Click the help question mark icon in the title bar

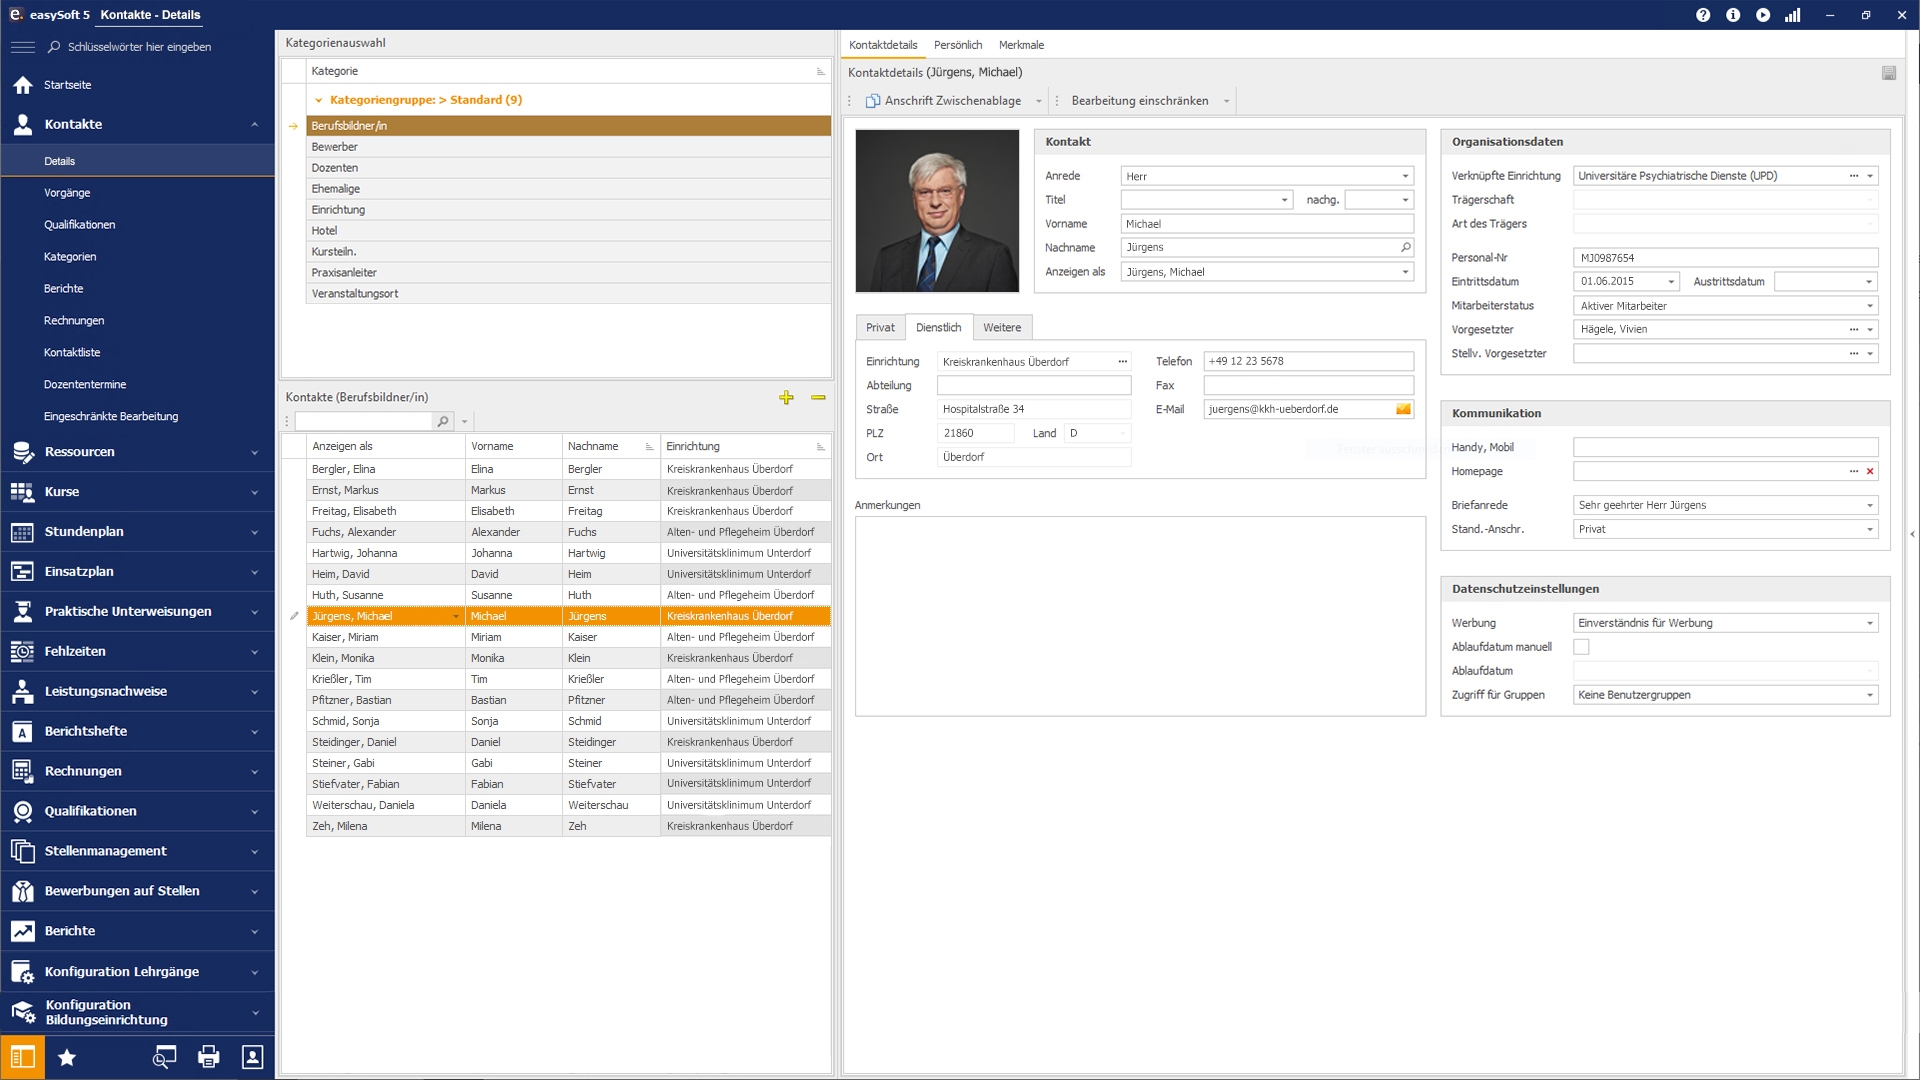click(1703, 15)
